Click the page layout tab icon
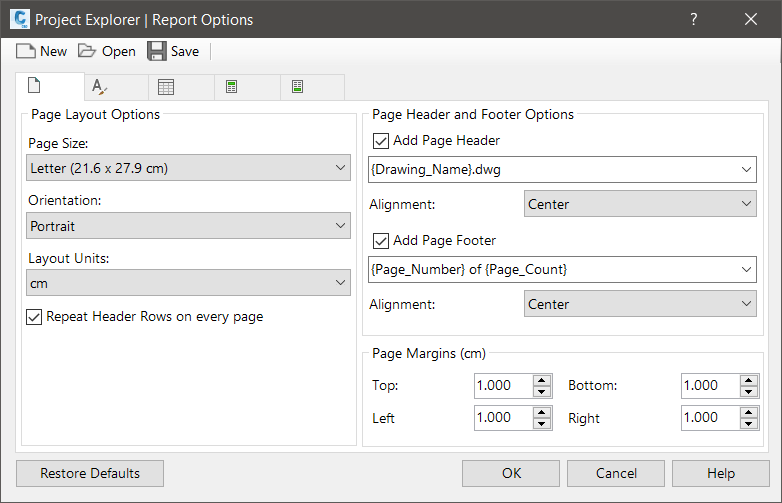 click(33, 87)
